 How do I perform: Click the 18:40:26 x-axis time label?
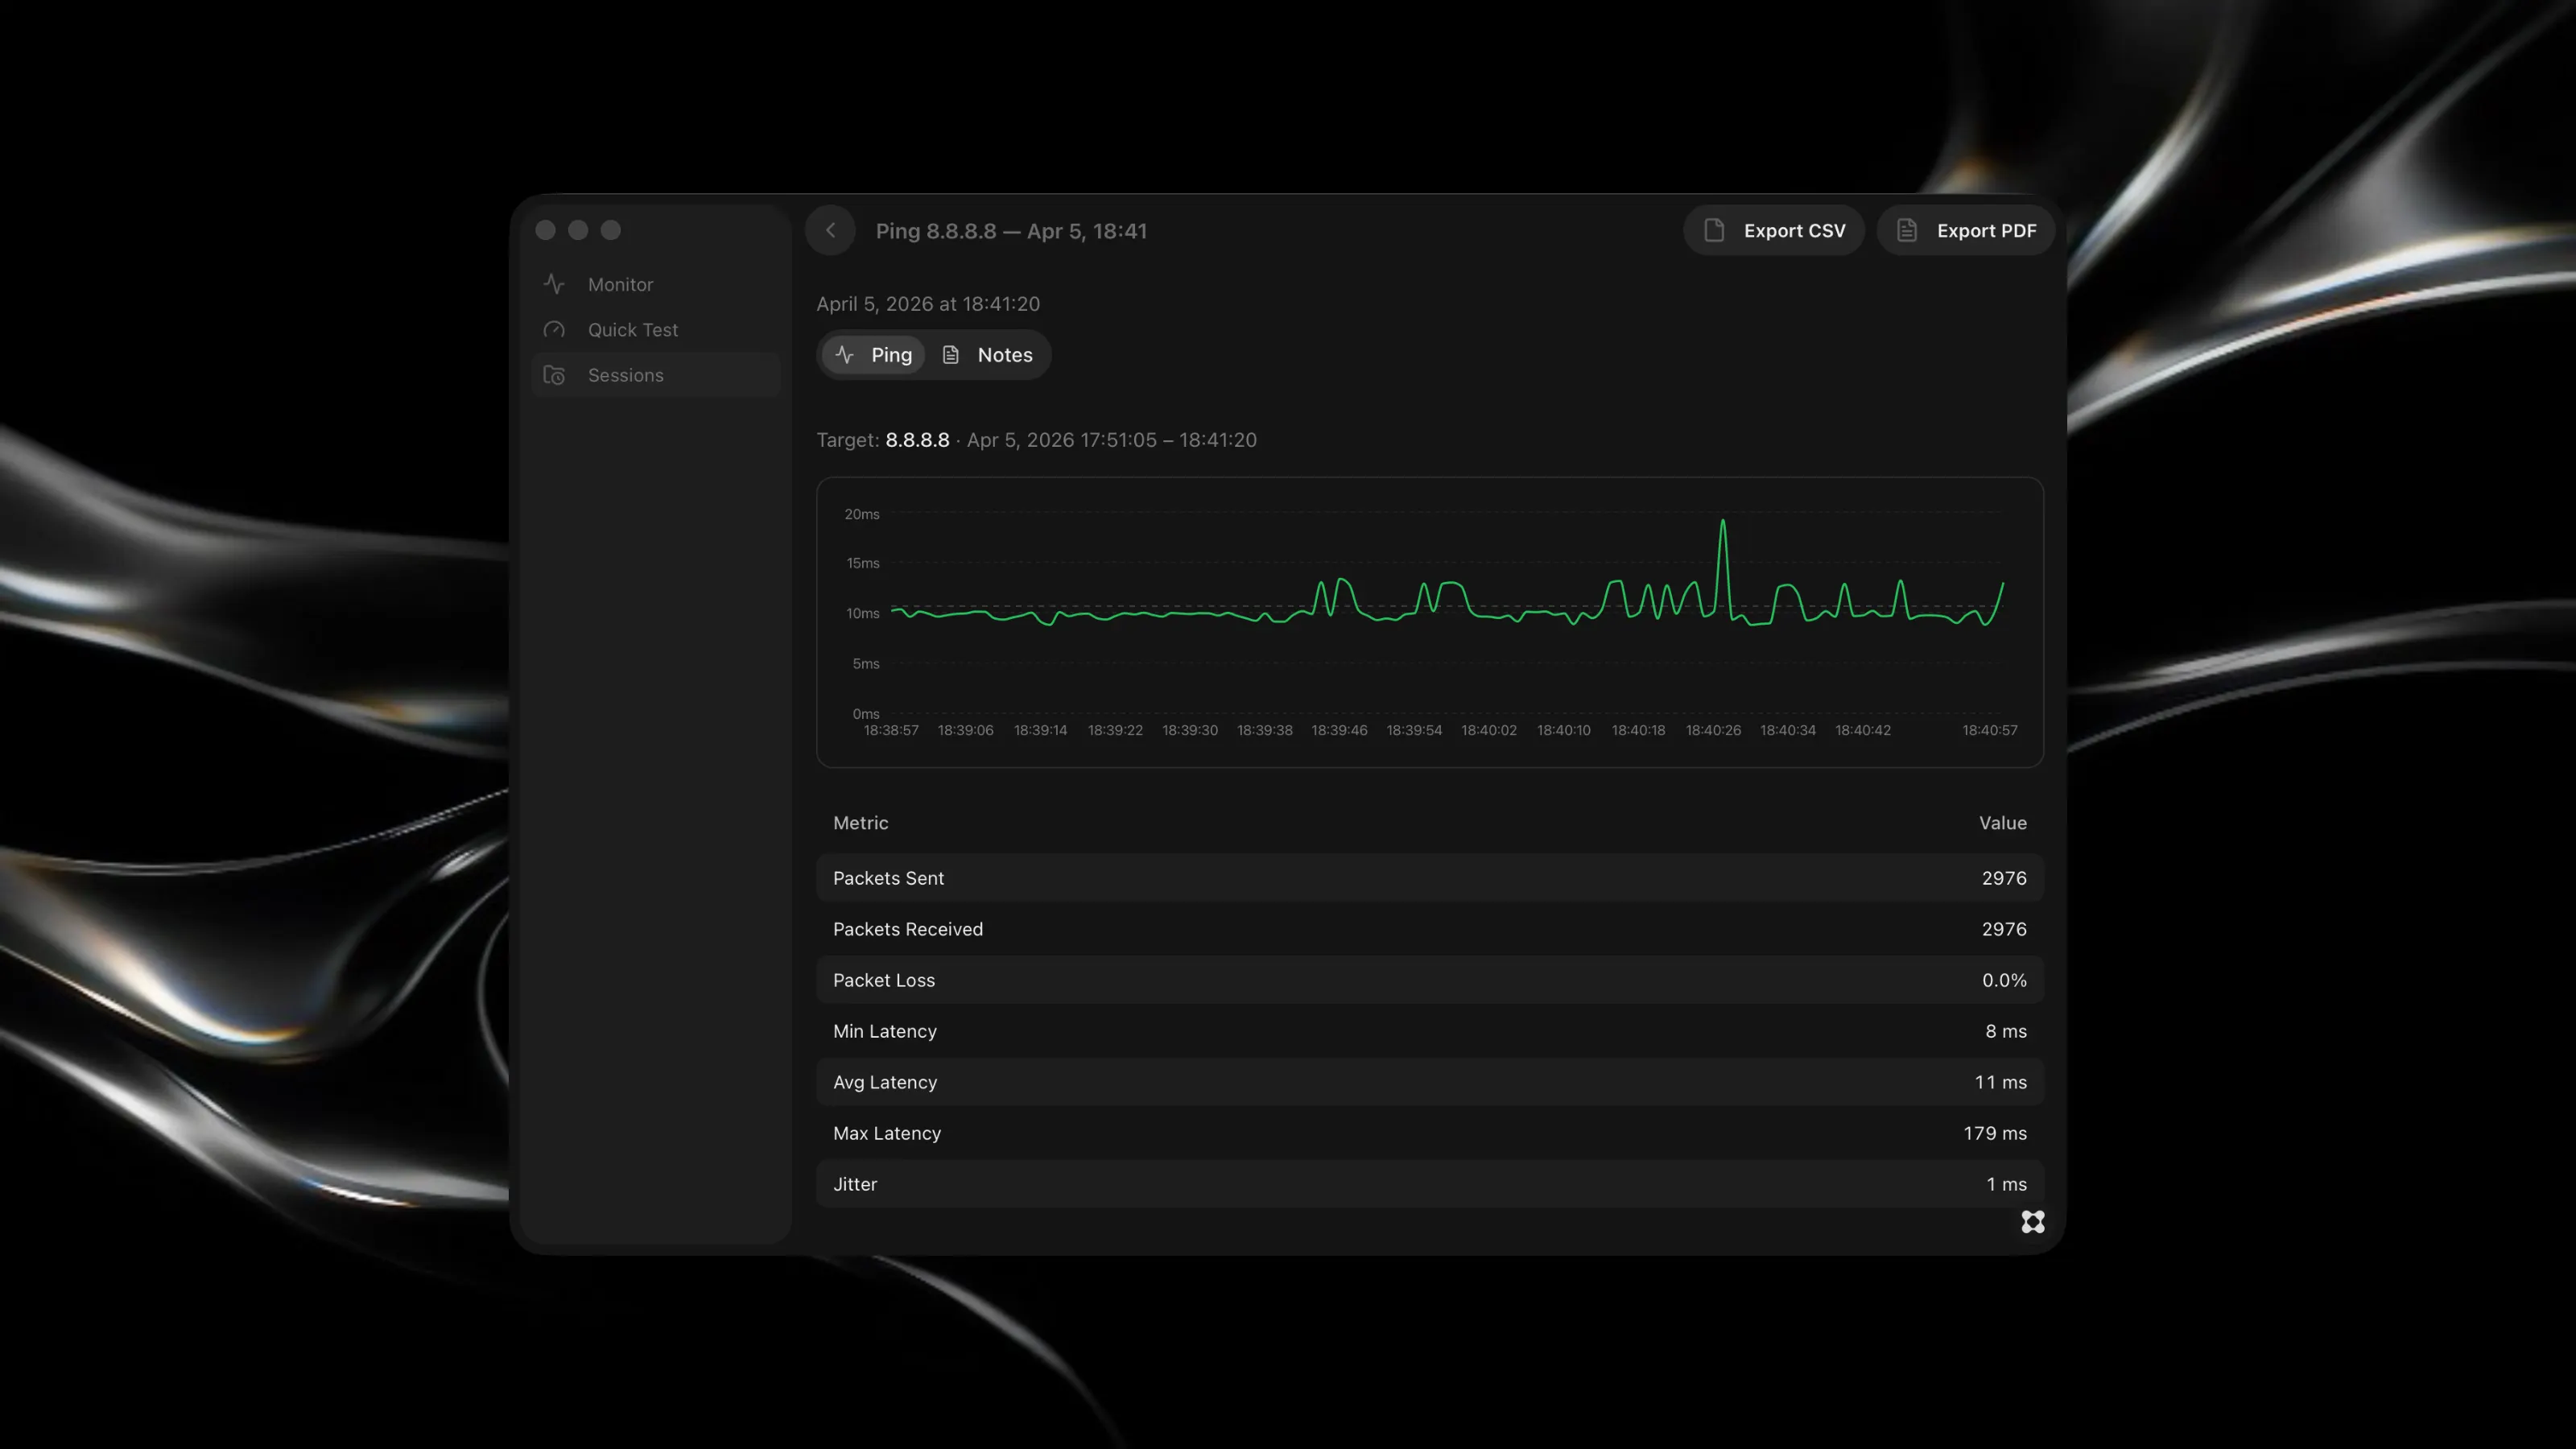click(1713, 730)
